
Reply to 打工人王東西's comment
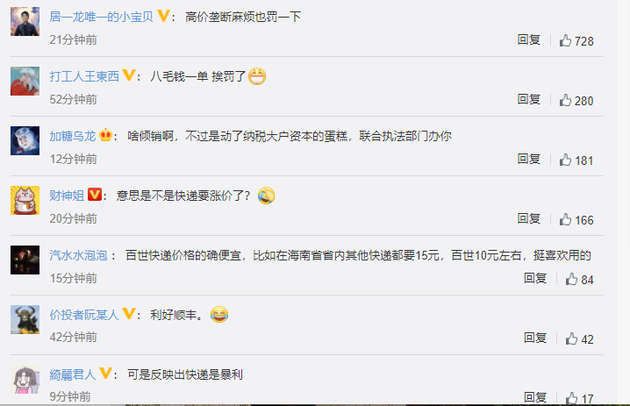point(529,99)
